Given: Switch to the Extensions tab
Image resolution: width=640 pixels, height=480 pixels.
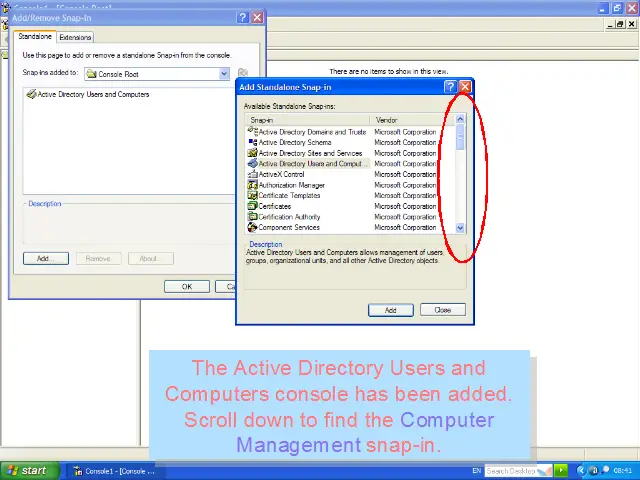Looking at the screenshot, I should tap(75, 37).
